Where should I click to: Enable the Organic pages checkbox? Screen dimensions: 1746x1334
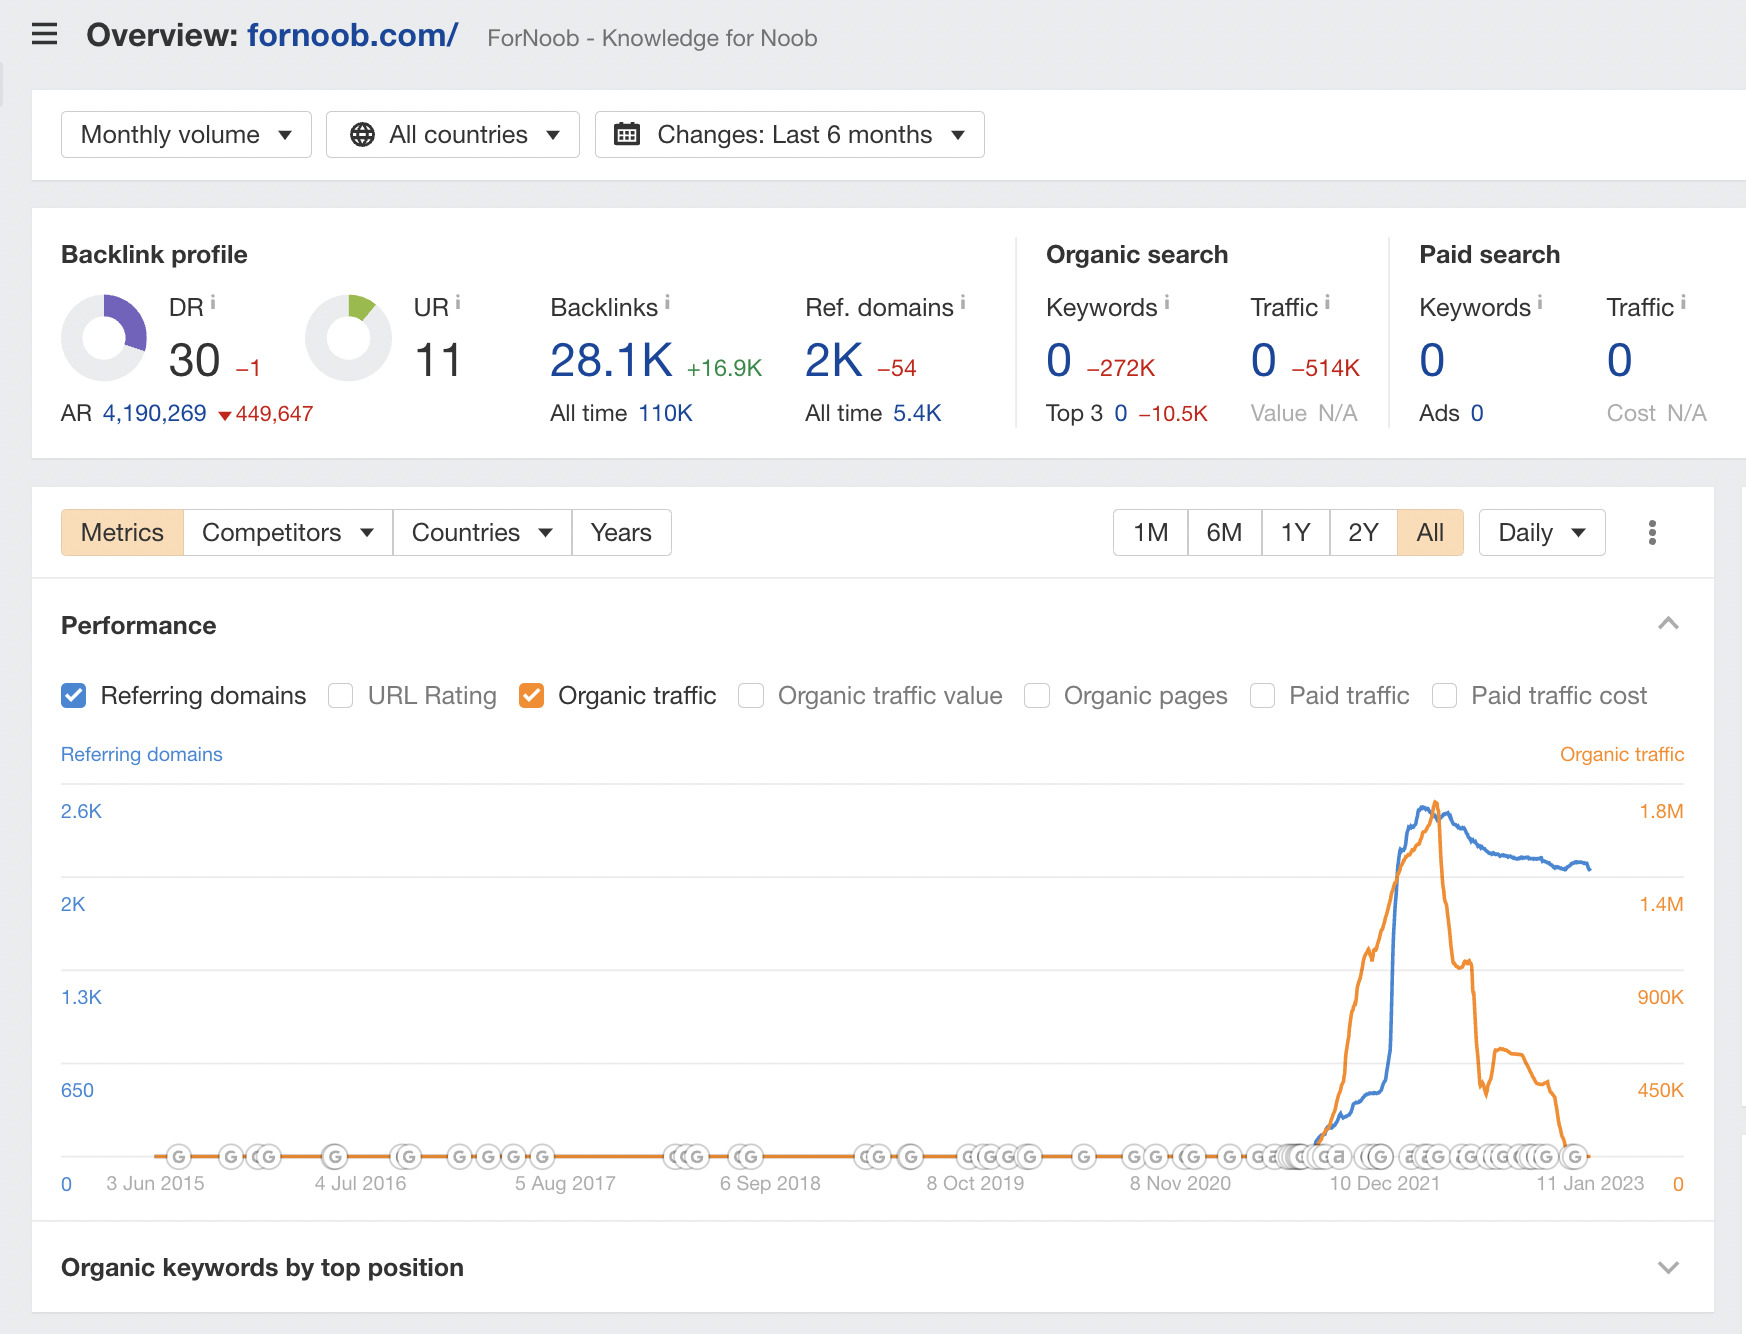point(1037,695)
